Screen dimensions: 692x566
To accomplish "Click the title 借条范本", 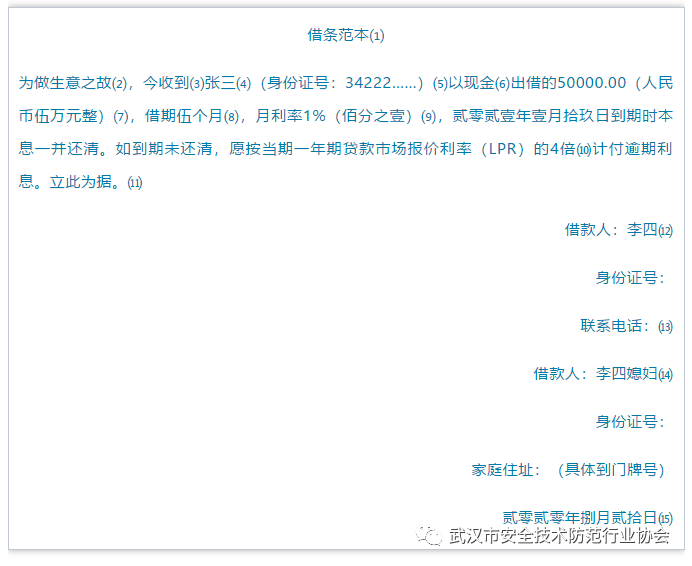I will click(x=337, y=35).
